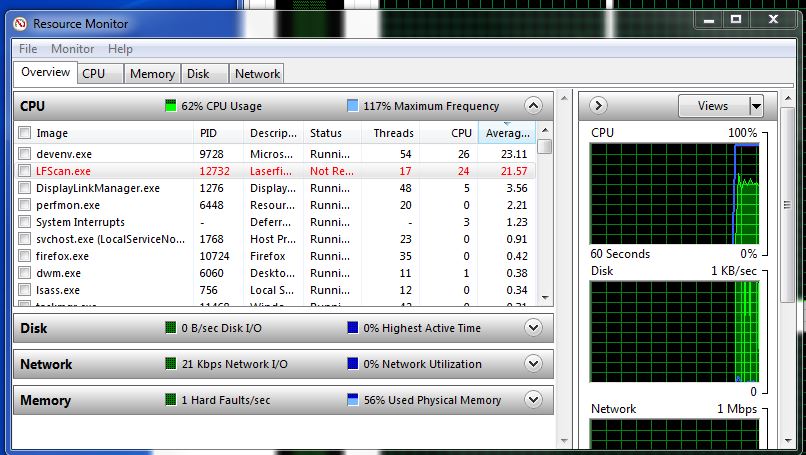
Task: Check the lsass.exe process checkbox
Action: 24,289
